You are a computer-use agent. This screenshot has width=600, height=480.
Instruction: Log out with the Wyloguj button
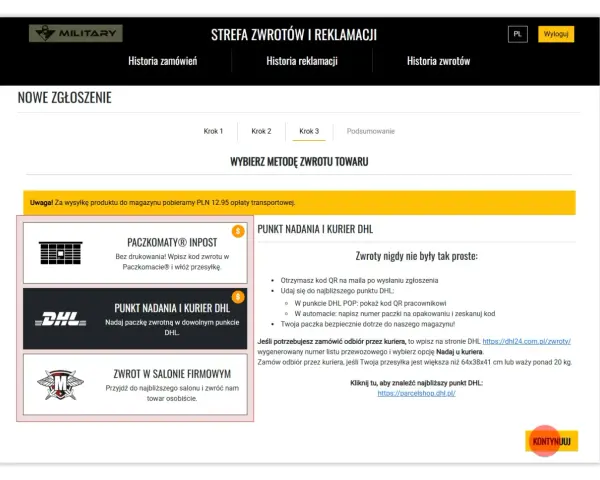click(556, 34)
